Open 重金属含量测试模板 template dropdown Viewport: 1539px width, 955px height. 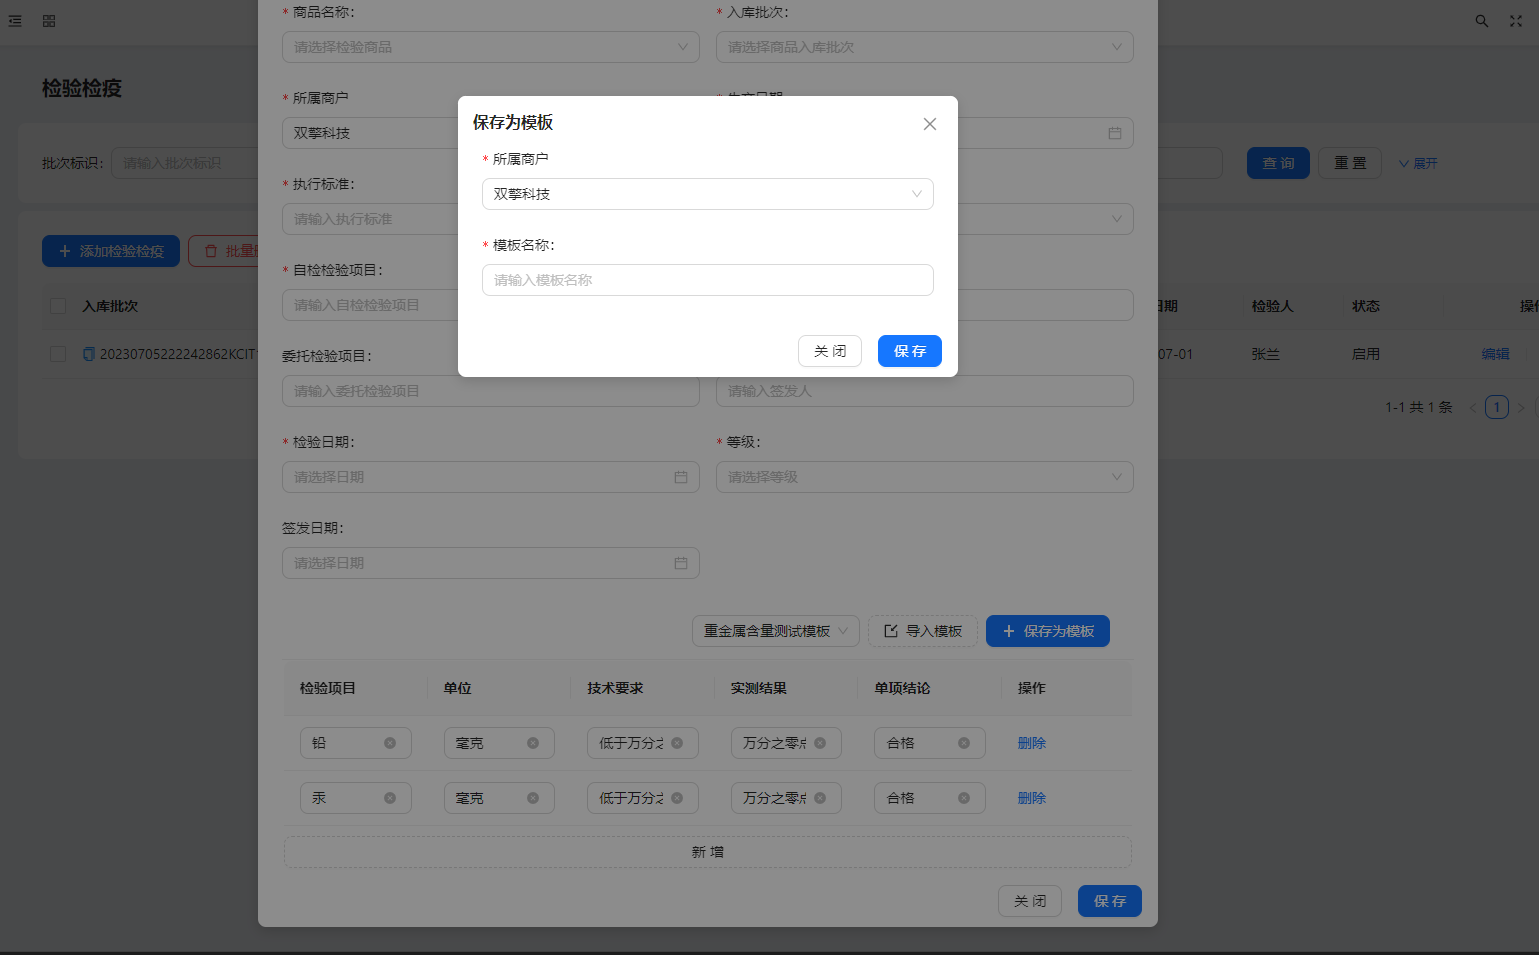click(x=775, y=631)
